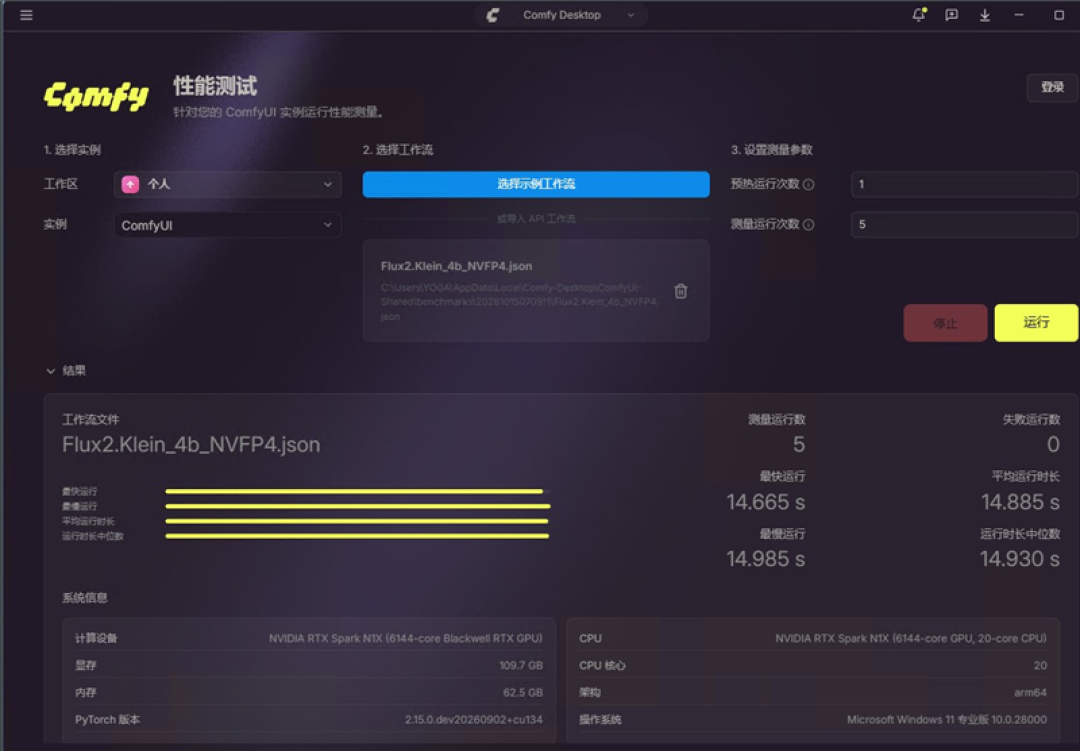
Task: Collapse the 结果 section chevron
Action: (50, 371)
